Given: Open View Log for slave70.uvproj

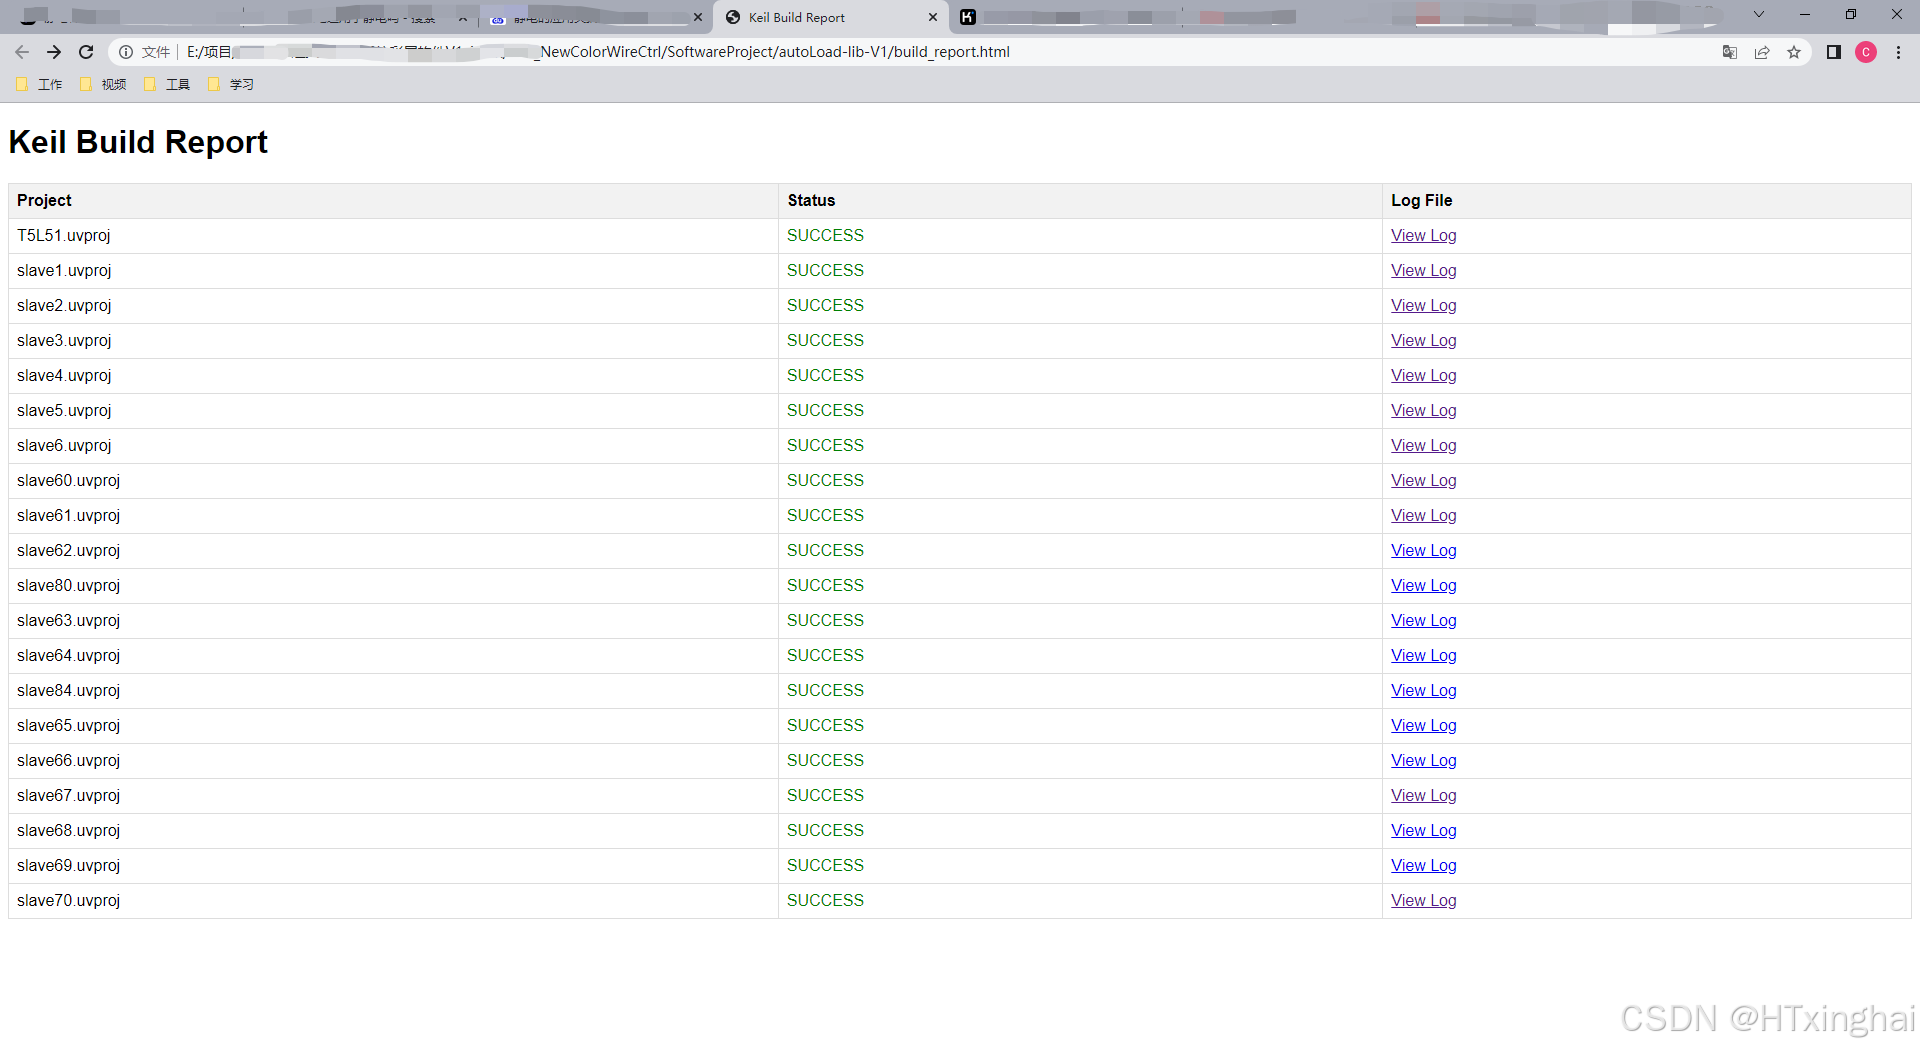Looking at the screenshot, I should click(x=1423, y=901).
